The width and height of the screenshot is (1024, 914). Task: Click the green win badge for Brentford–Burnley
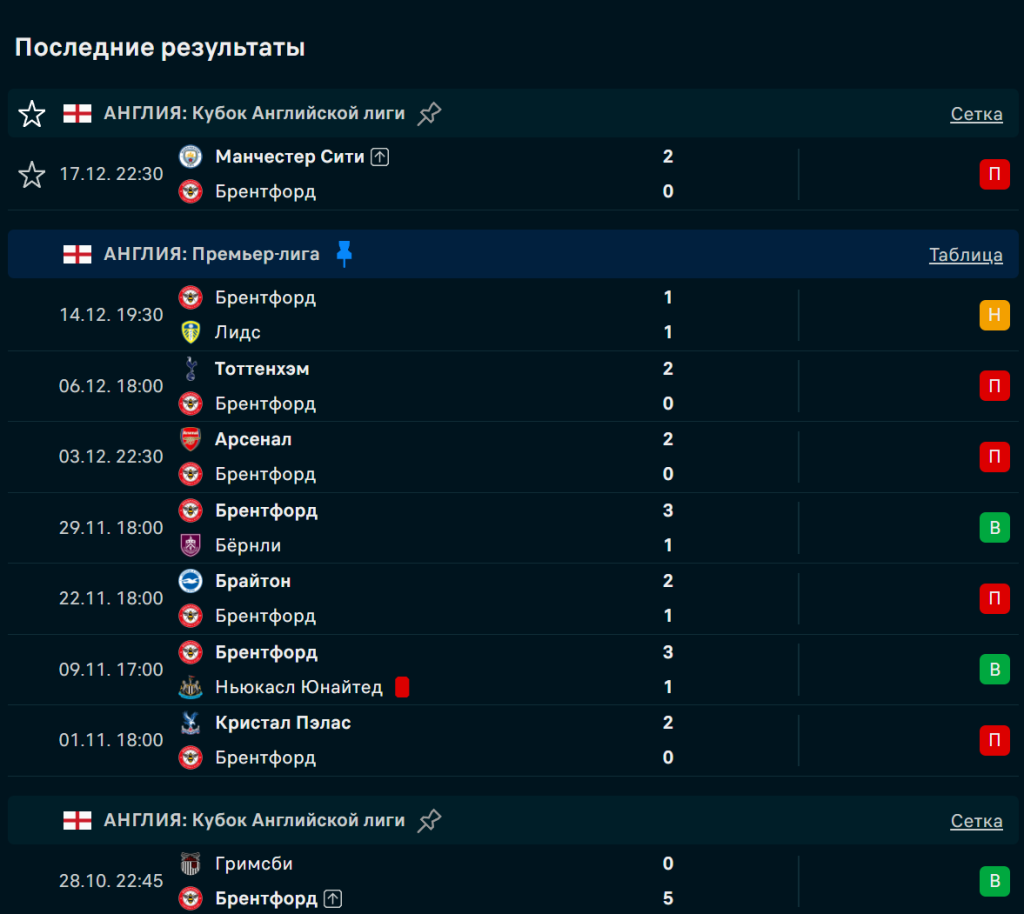click(x=994, y=527)
